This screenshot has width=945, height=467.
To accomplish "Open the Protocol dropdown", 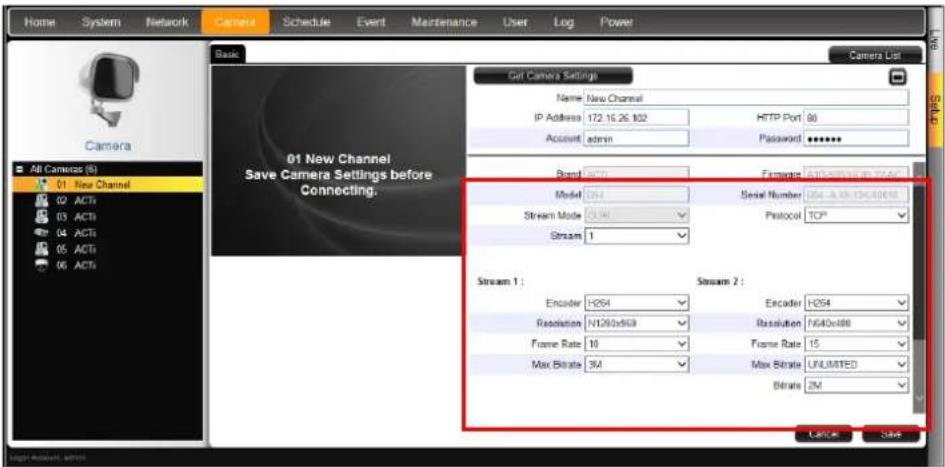I will [856, 215].
